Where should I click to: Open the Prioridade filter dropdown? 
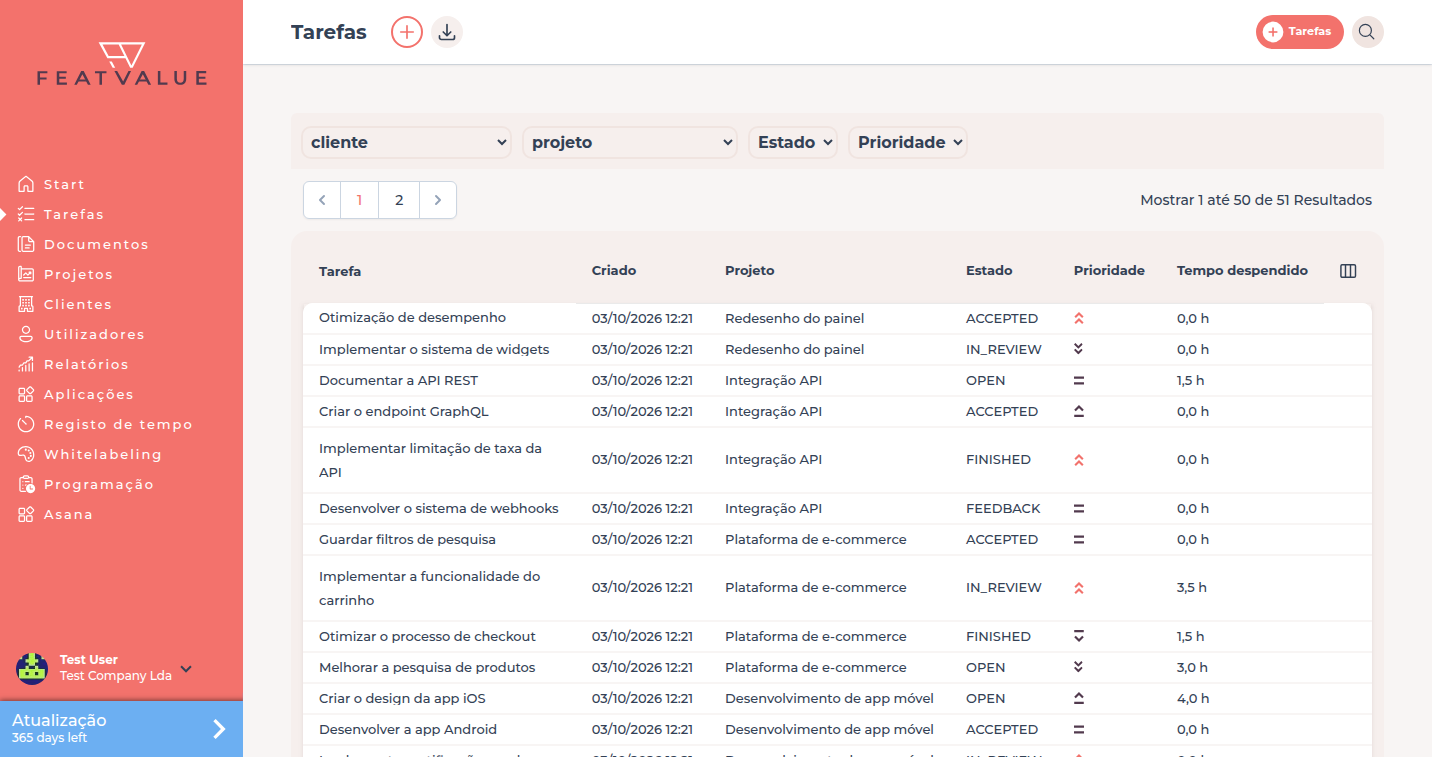[908, 142]
